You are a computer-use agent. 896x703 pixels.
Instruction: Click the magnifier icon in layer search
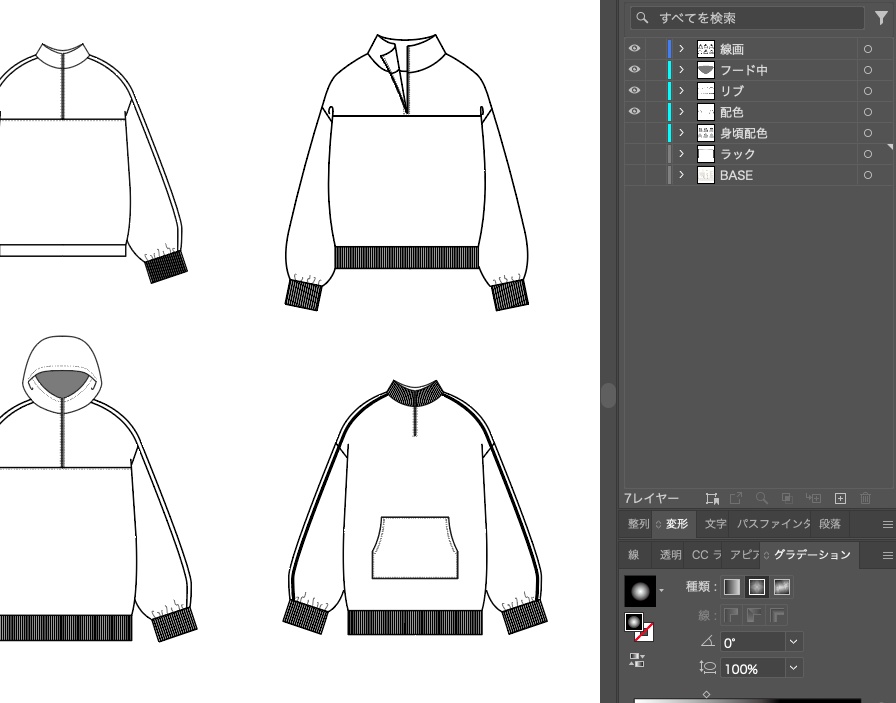(x=642, y=18)
